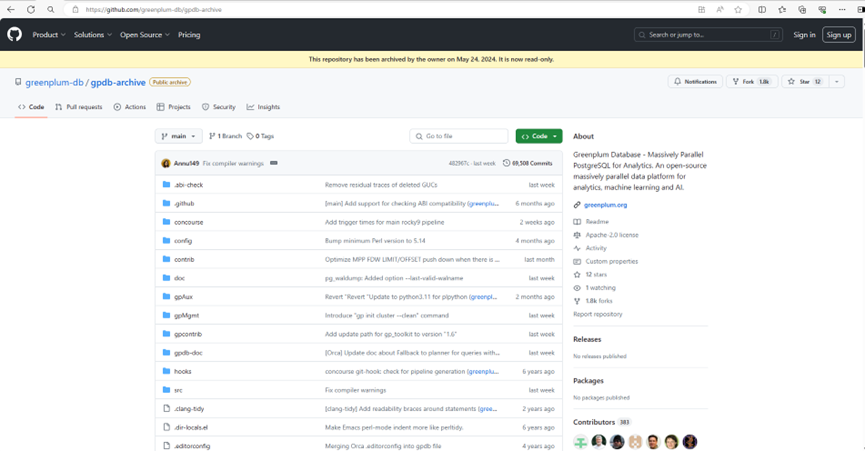Expand commit message ellipsis for Fix compiler warnings
The width and height of the screenshot is (865, 451).
[274, 163]
